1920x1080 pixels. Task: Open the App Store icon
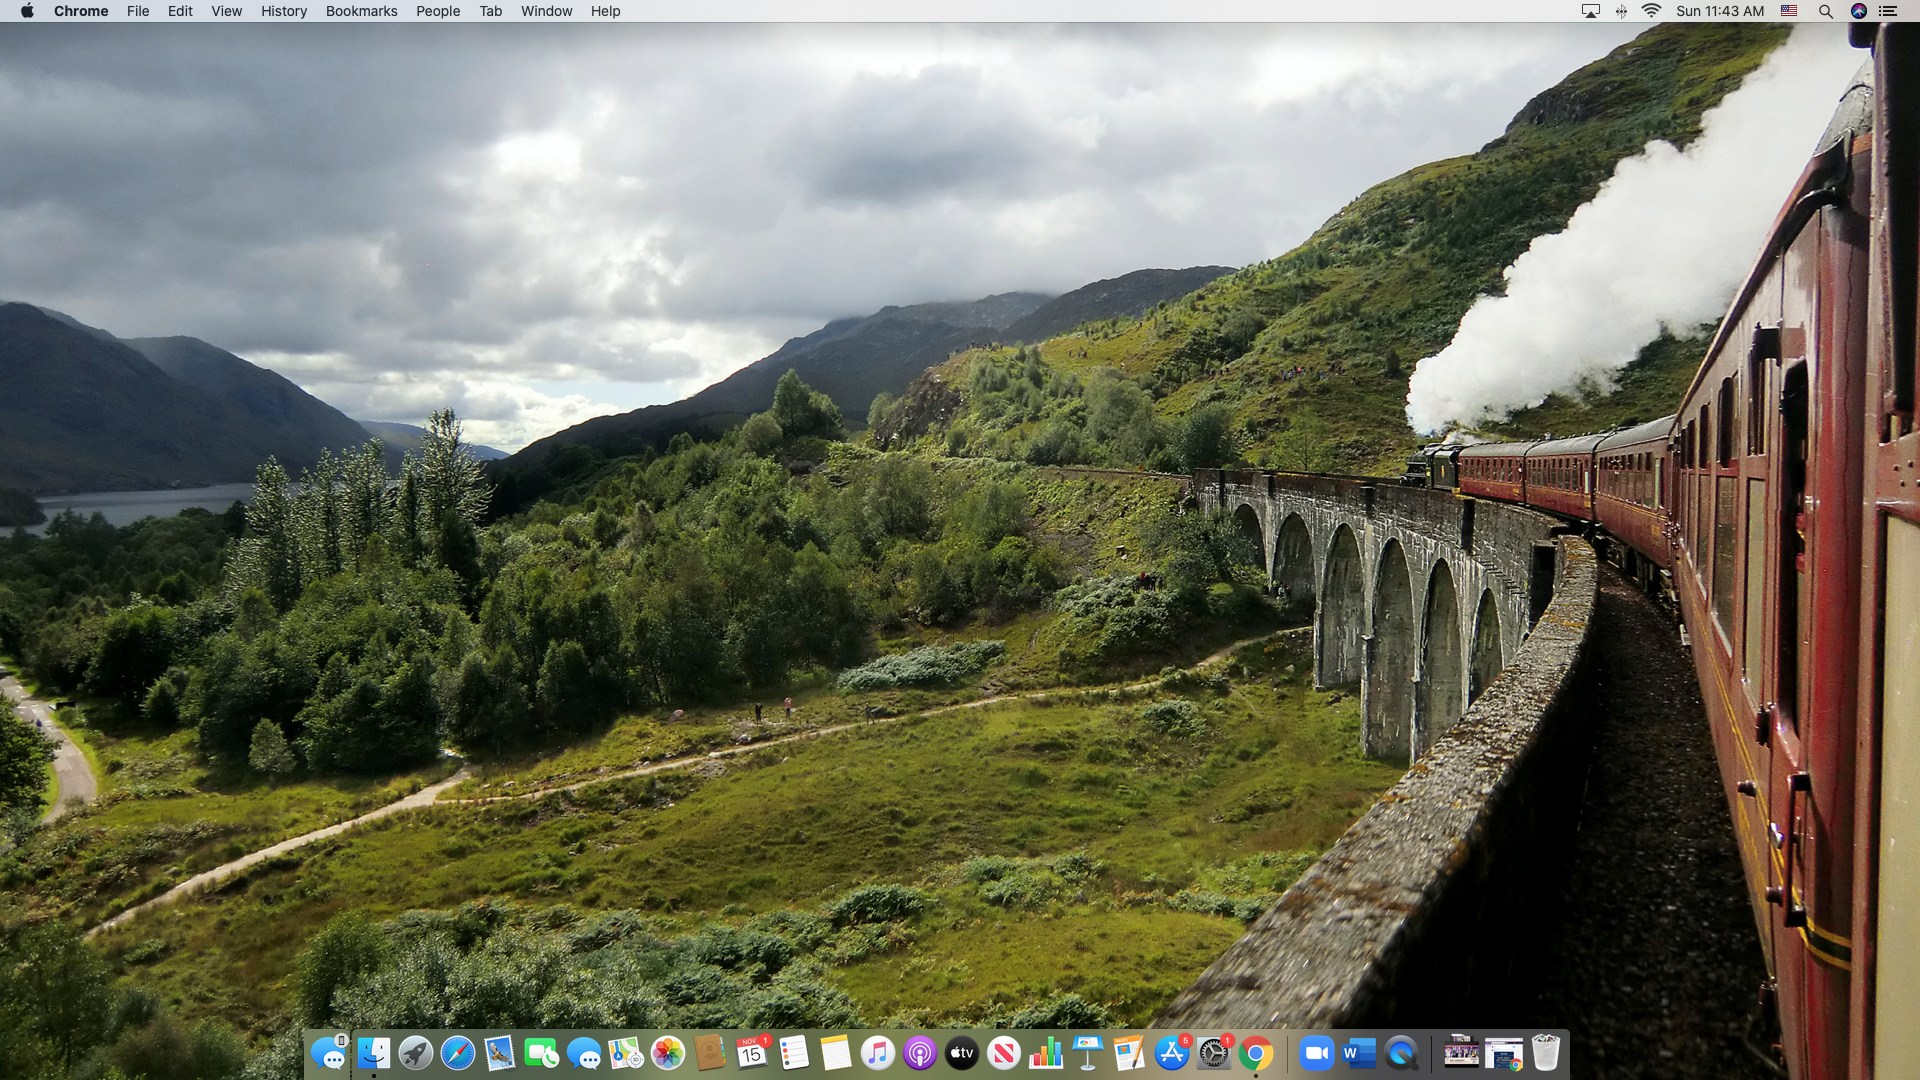1171,1053
